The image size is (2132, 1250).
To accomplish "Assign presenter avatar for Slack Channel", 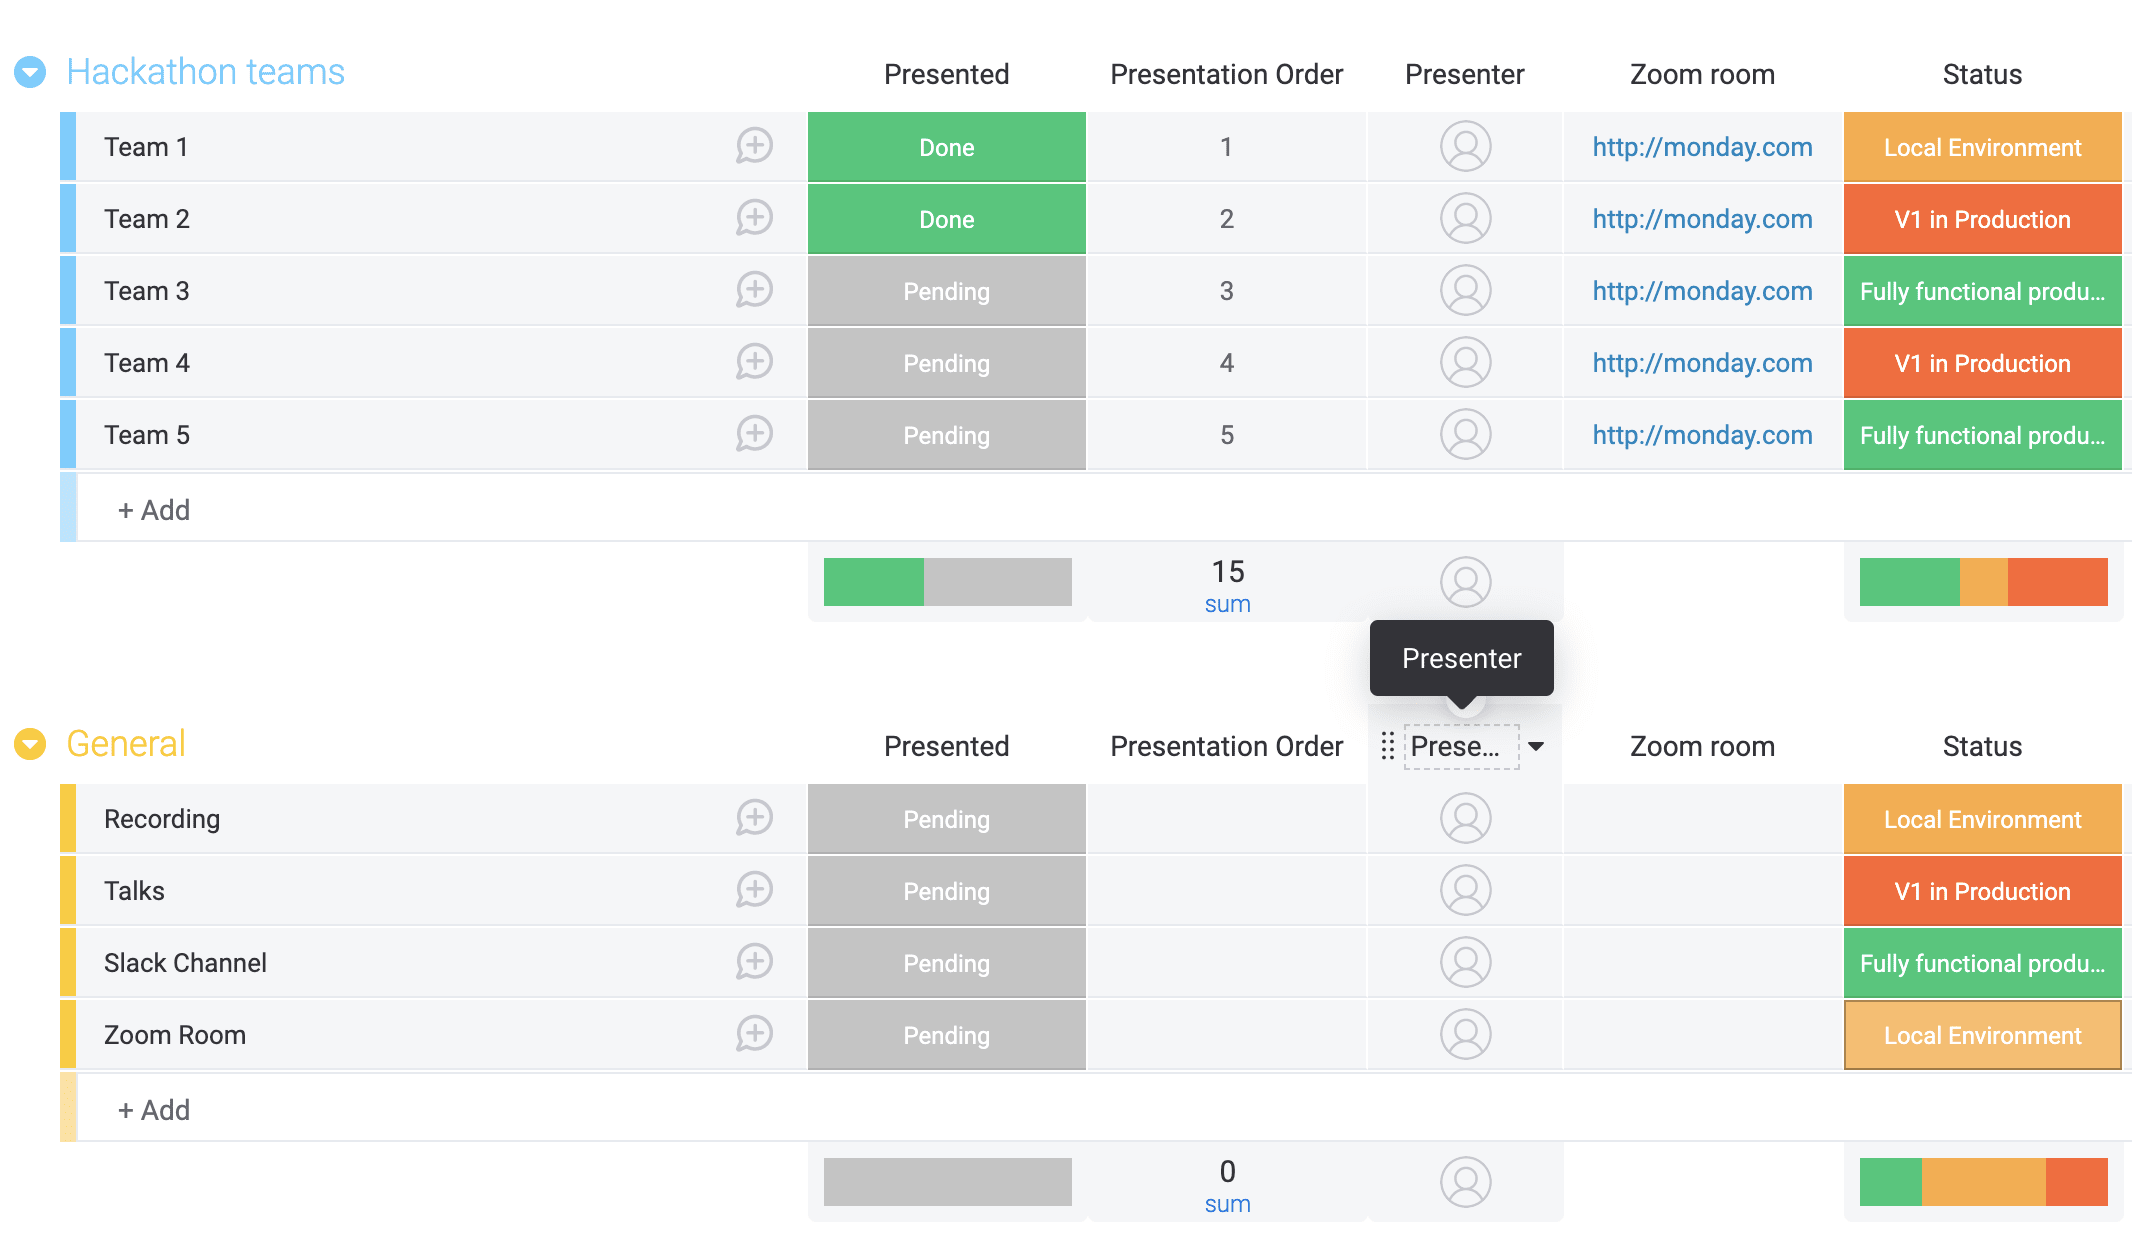I will coord(1465,962).
